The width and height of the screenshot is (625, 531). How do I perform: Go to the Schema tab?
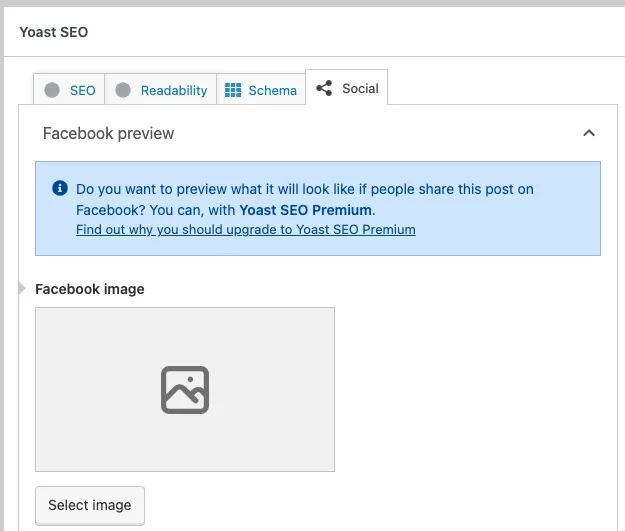[x=272, y=90]
